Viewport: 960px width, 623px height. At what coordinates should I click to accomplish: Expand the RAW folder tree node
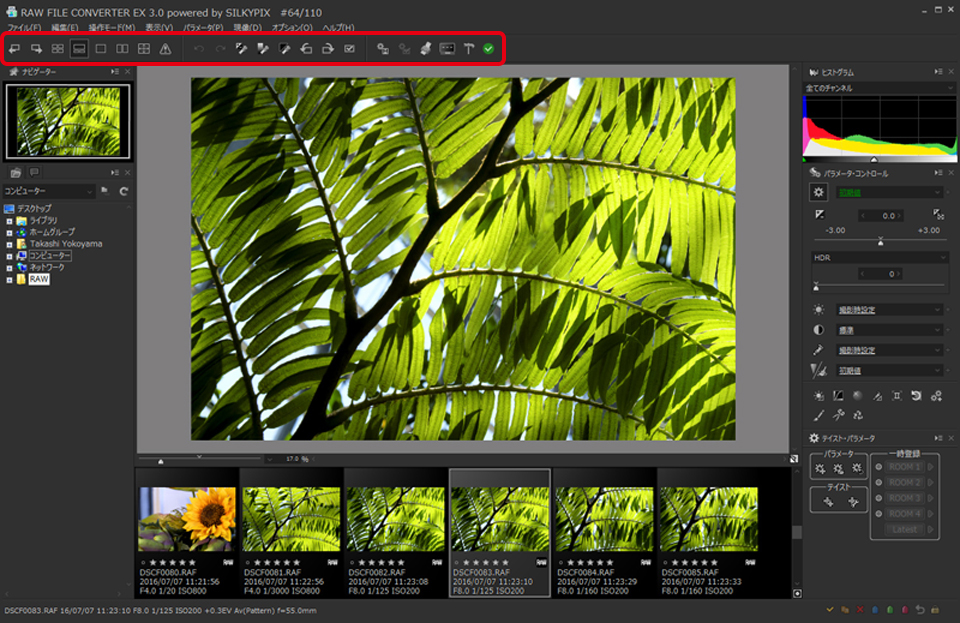pos(9,280)
